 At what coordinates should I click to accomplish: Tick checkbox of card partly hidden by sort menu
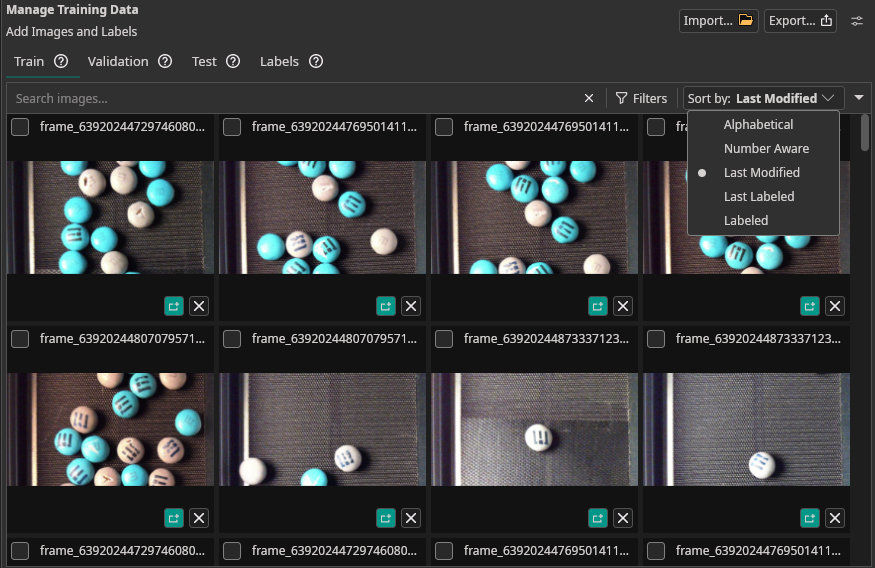656,127
